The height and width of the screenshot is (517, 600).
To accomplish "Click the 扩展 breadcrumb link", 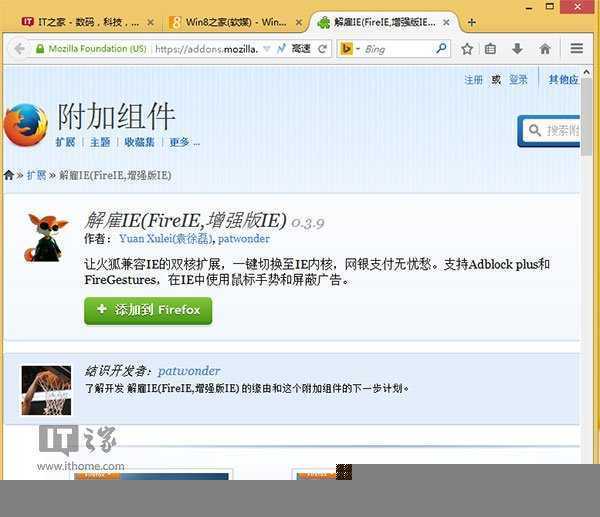I will (36, 175).
